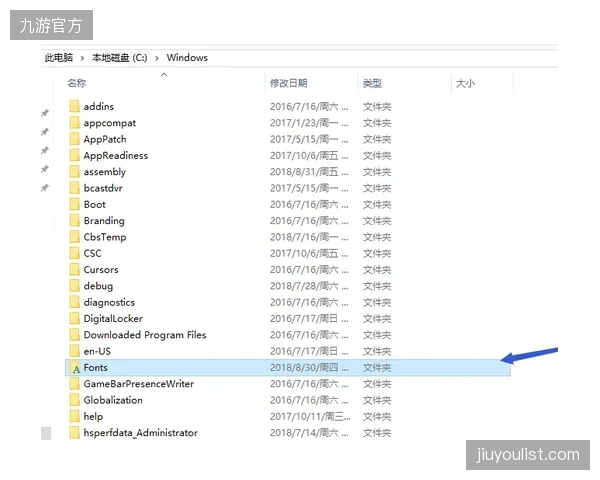Viewport: 600px width, 480px height.
Task: Sort by the 类型 column header
Action: click(372, 83)
